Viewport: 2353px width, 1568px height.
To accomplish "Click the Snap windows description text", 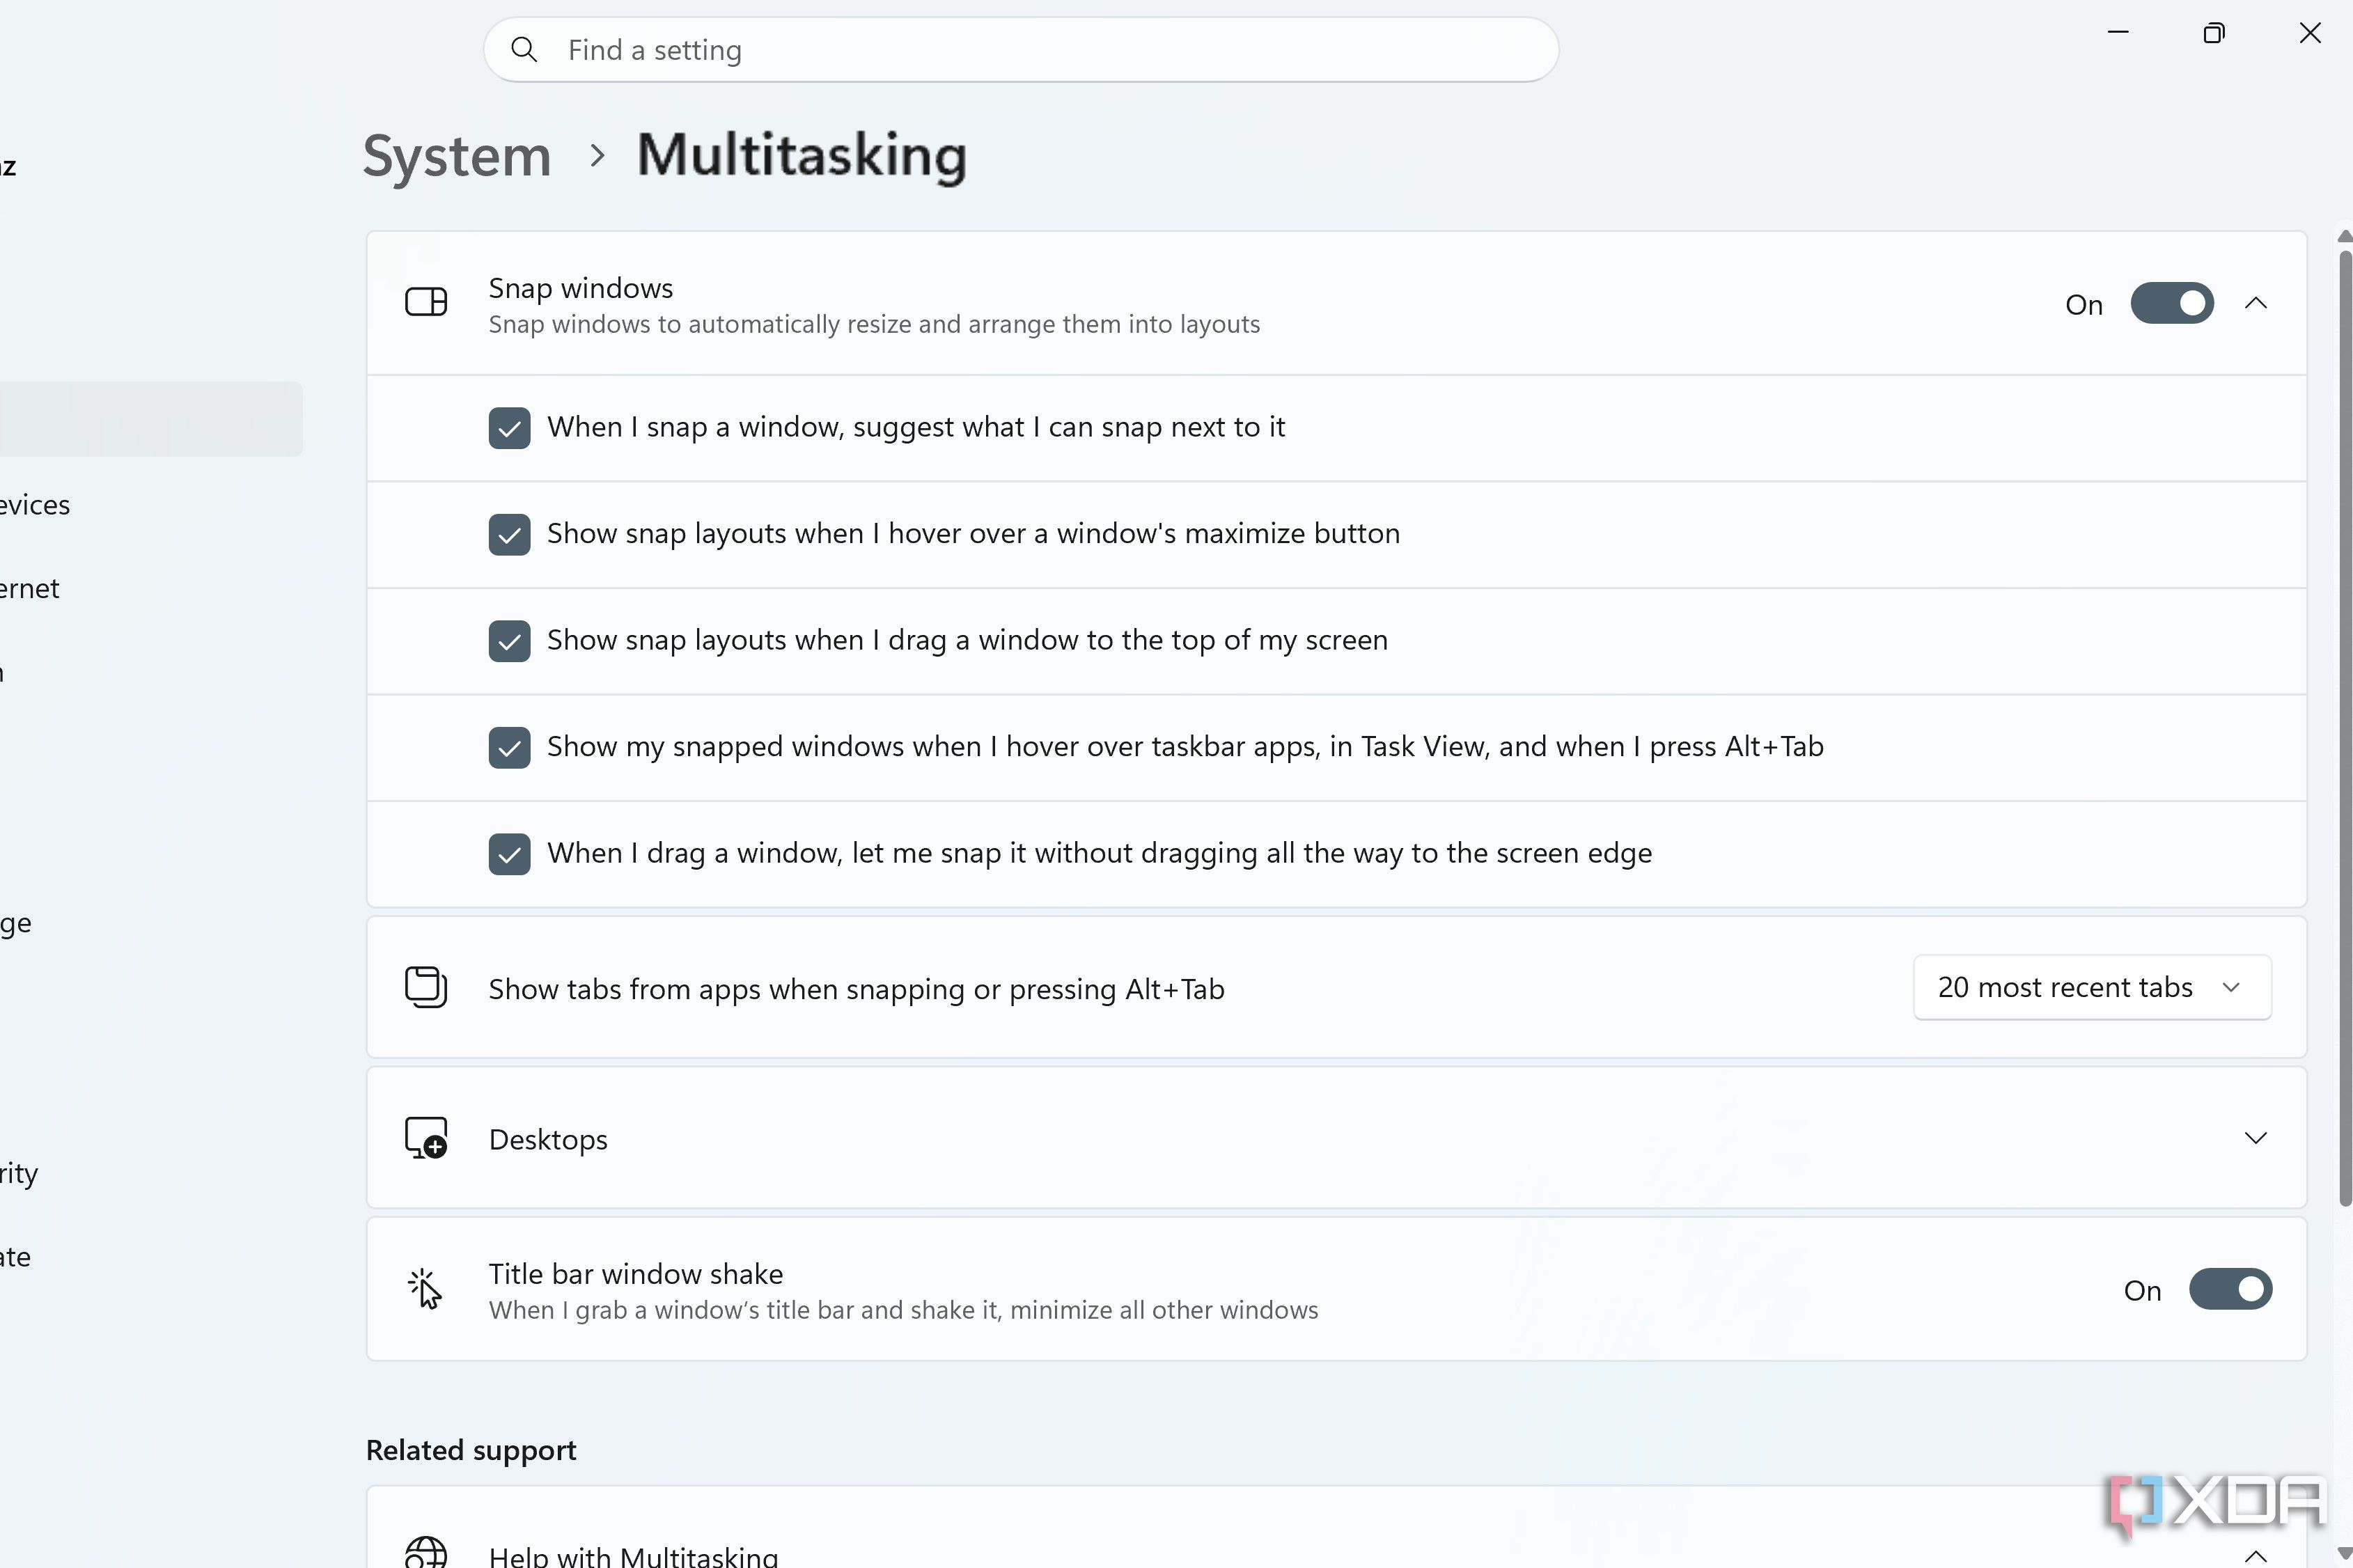I will click(x=874, y=324).
